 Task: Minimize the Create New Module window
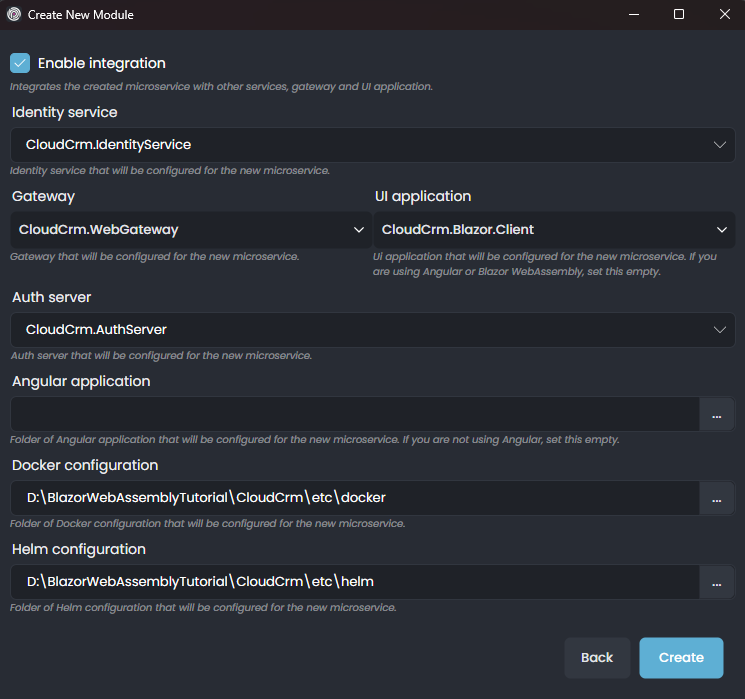point(633,15)
